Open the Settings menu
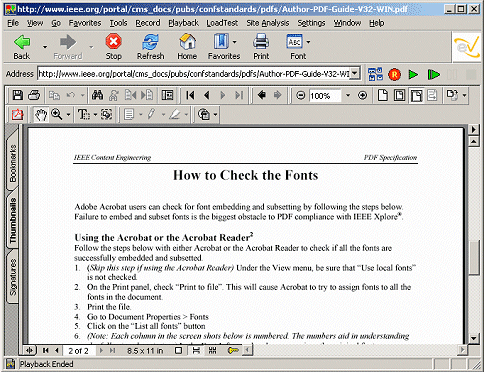Screen dimensions: 484x372 tap(311, 23)
